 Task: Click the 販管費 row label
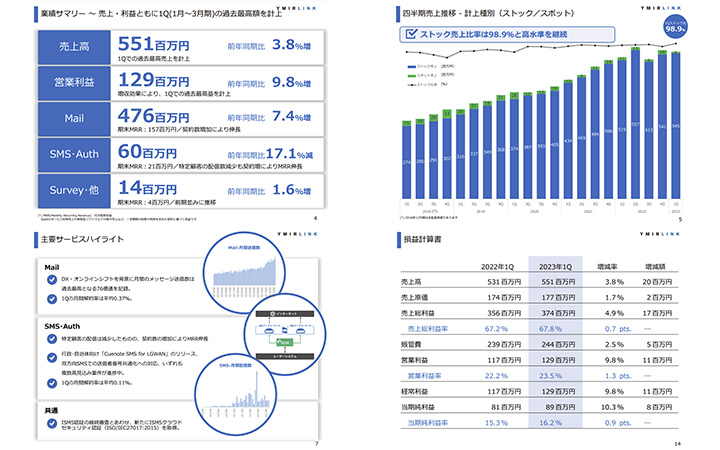click(x=411, y=344)
